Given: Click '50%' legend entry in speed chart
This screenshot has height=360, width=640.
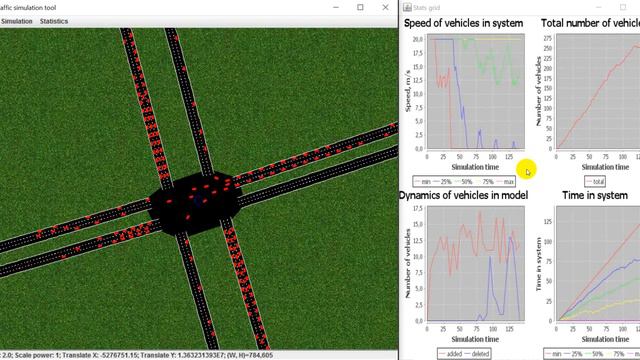Looking at the screenshot, I should click(463, 182).
